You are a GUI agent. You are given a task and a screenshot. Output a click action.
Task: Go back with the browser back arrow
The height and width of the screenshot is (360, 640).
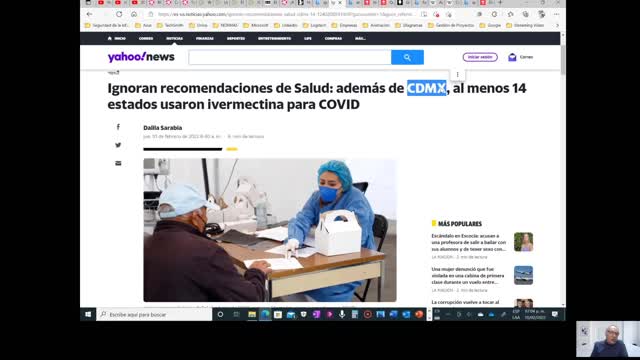[89, 14]
